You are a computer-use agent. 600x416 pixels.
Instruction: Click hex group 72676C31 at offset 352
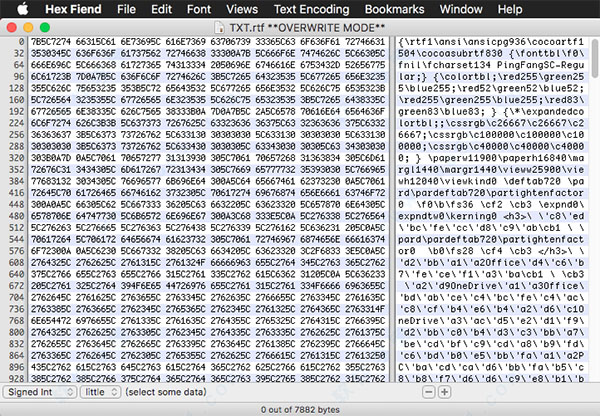coord(51,170)
